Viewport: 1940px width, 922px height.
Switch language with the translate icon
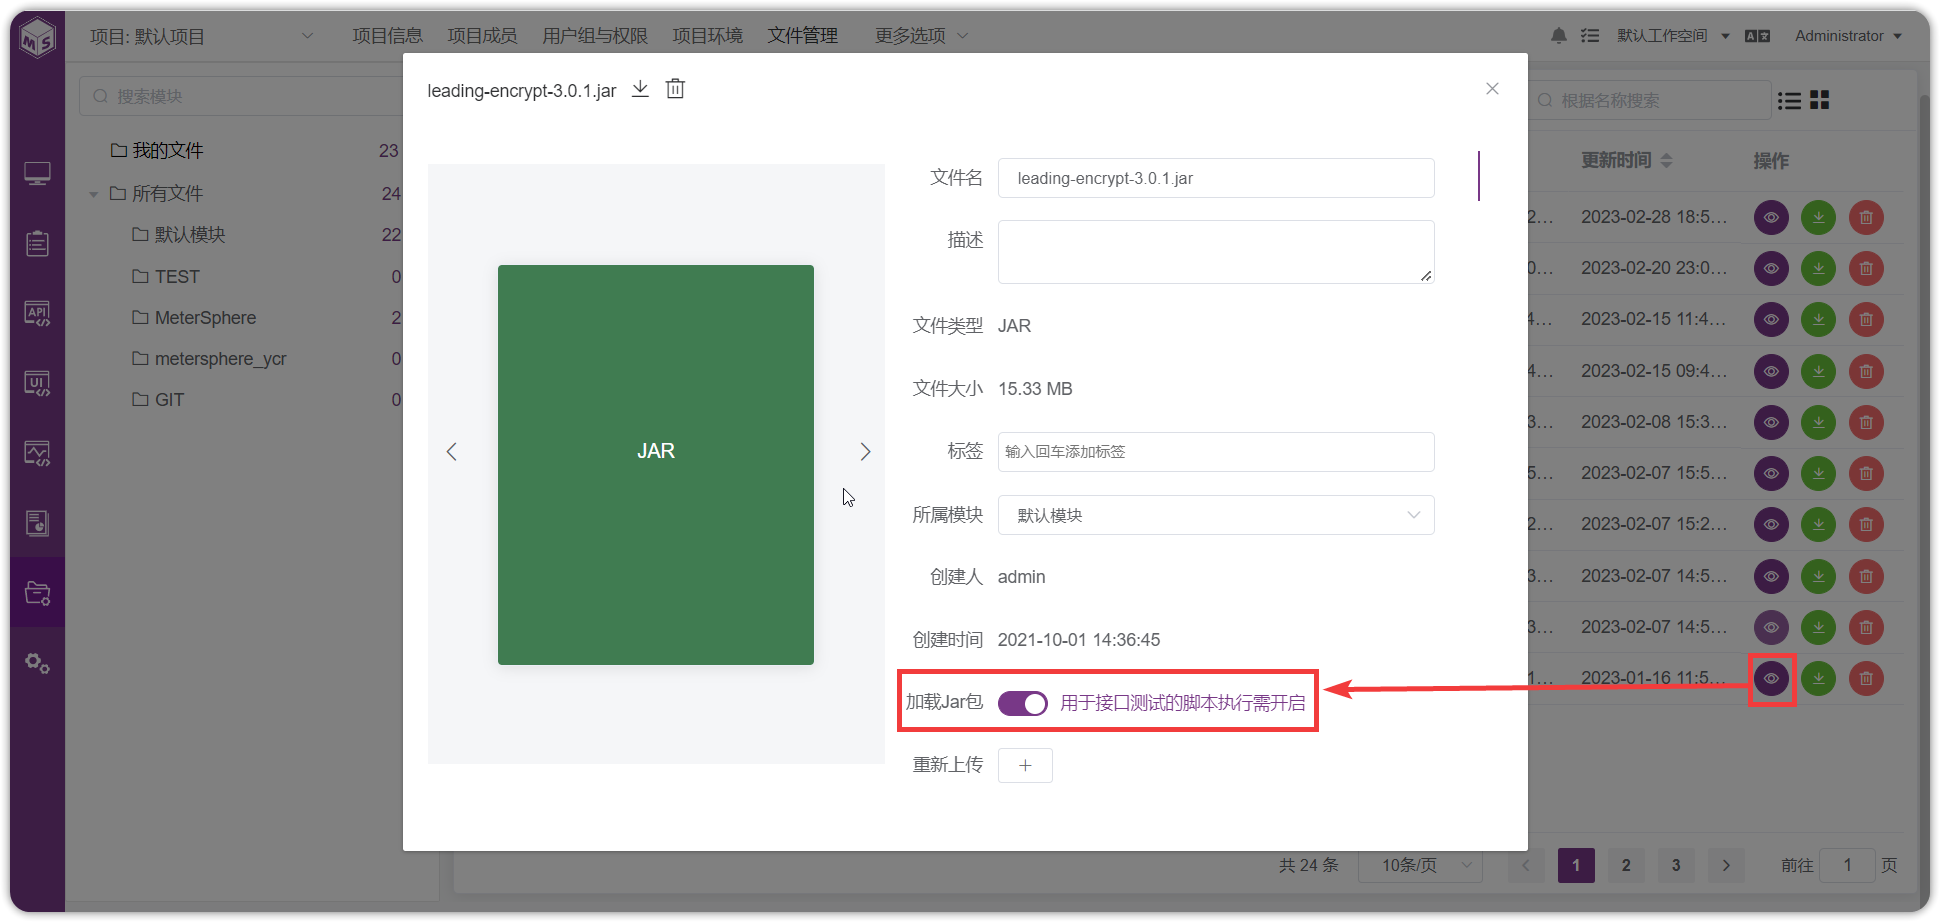[x=1757, y=36]
